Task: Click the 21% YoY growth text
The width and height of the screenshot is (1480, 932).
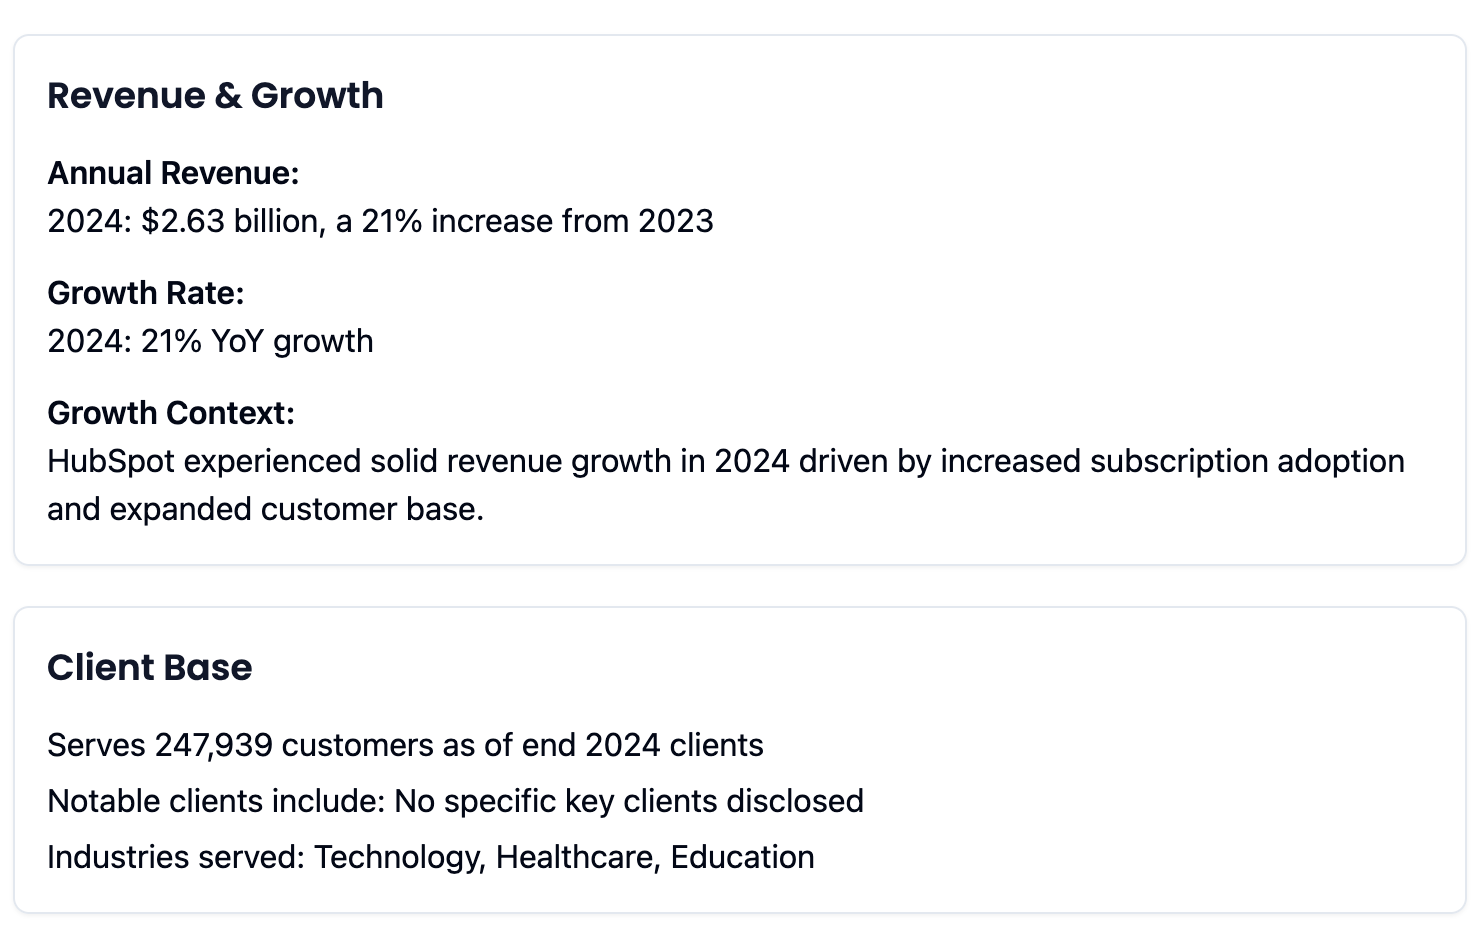Action: click(x=257, y=341)
